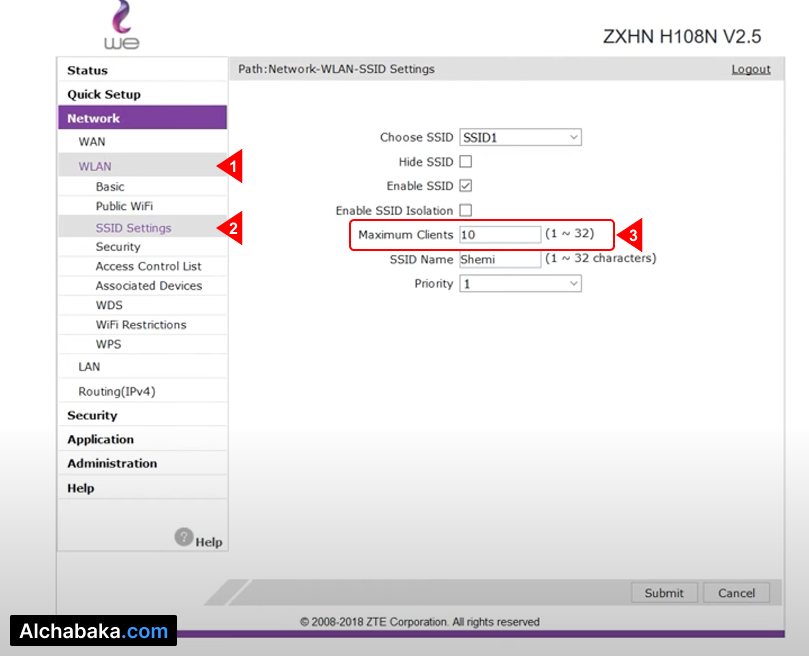Image resolution: width=809 pixels, height=656 pixels.
Task: Go to Associated Devices page
Action: point(148,286)
